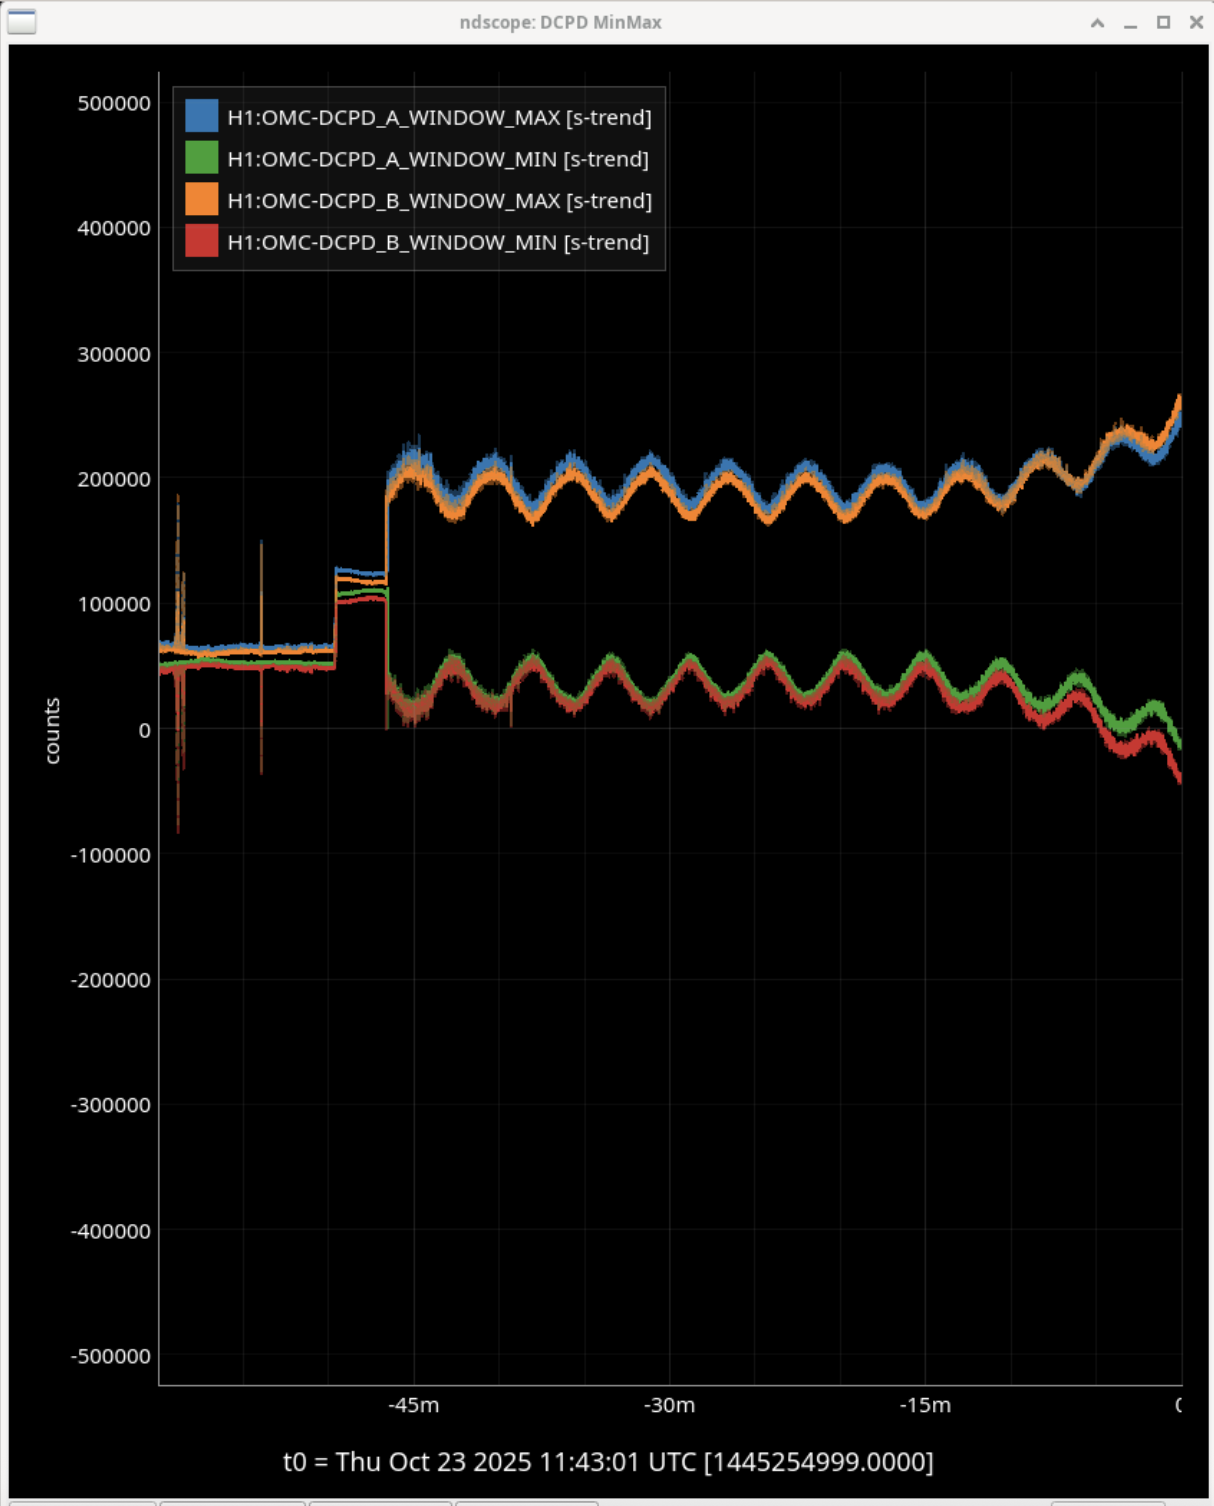Open the window menu icon in title bar
The height and width of the screenshot is (1506, 1214).
click(22, 21)
